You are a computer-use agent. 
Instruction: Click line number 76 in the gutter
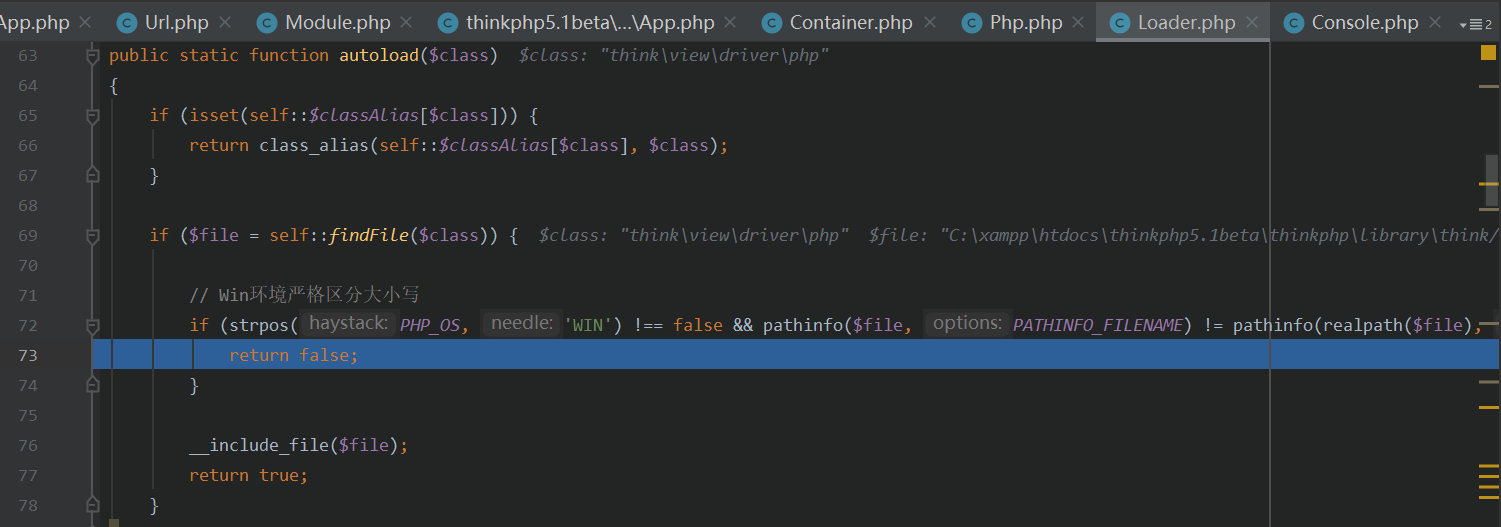pos(28,445)
